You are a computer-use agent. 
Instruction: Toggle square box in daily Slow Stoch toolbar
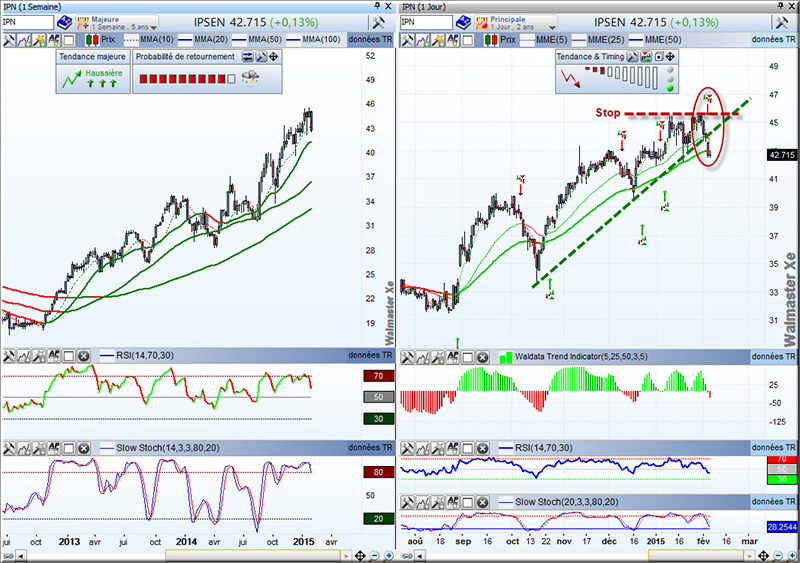pos(467,502)
